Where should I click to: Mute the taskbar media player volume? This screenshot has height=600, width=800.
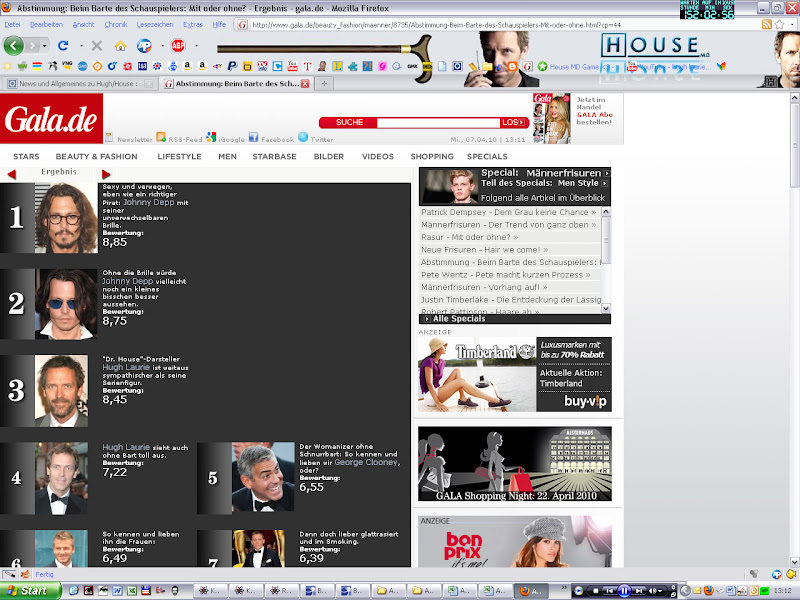click(653, 591)
